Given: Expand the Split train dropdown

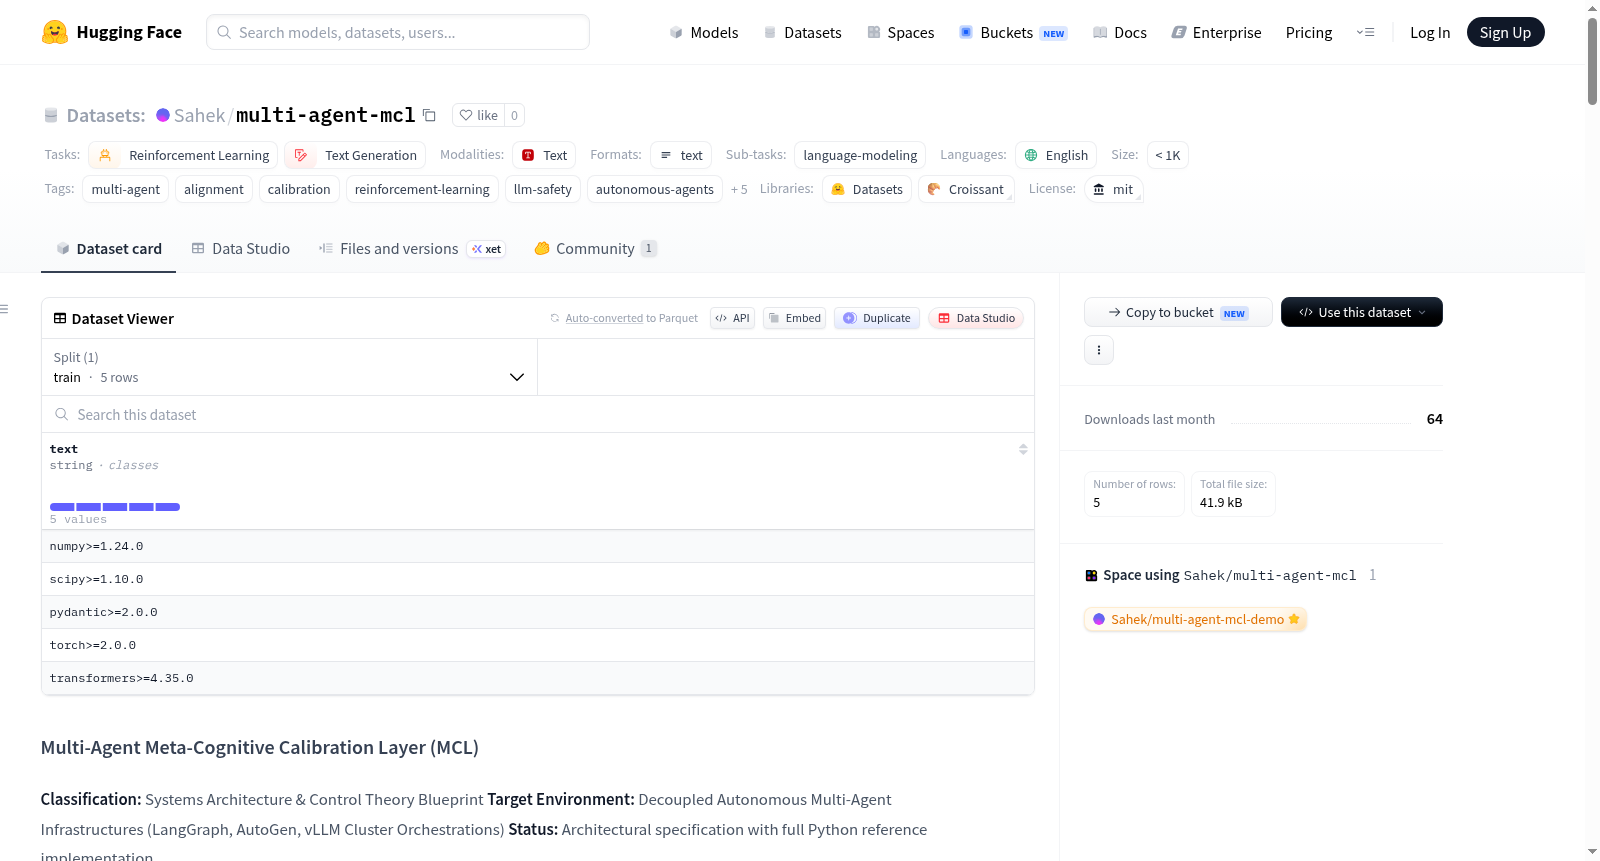Looking at the screenshot, I should [289, 367].
